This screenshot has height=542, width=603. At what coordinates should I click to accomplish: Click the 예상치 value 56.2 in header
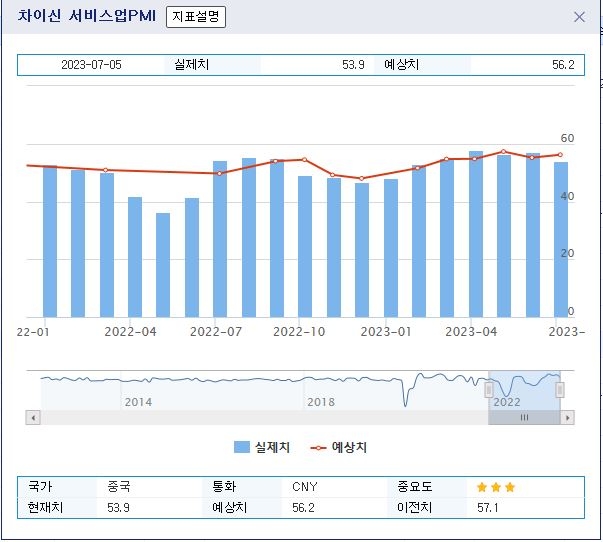(x=563, y=65)
